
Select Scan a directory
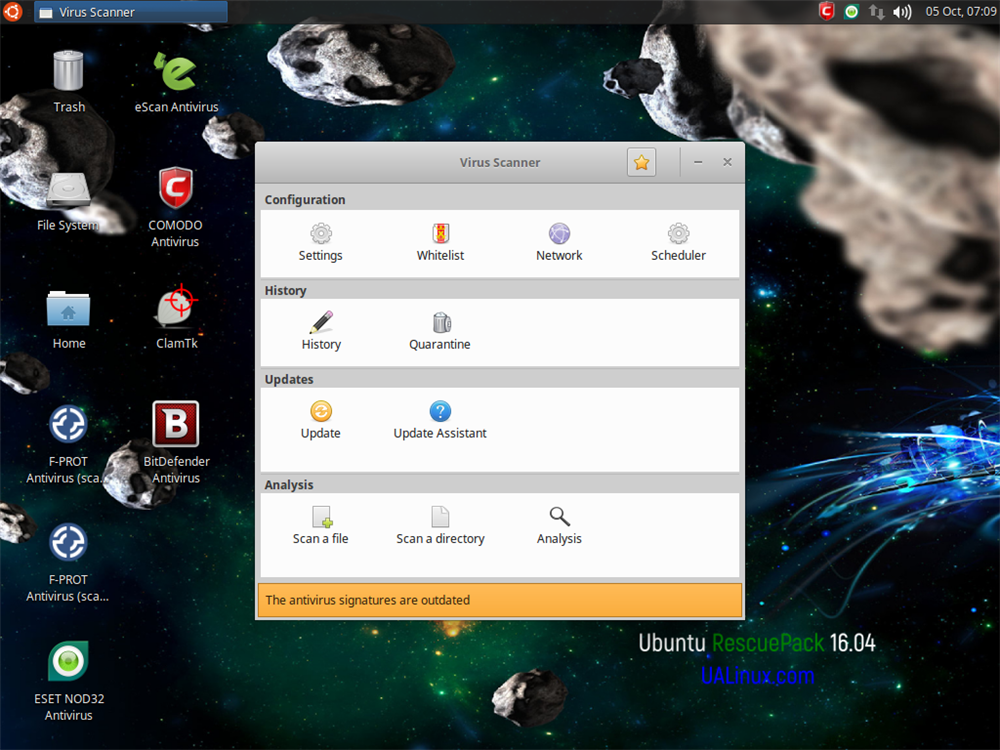click(440, 518)
